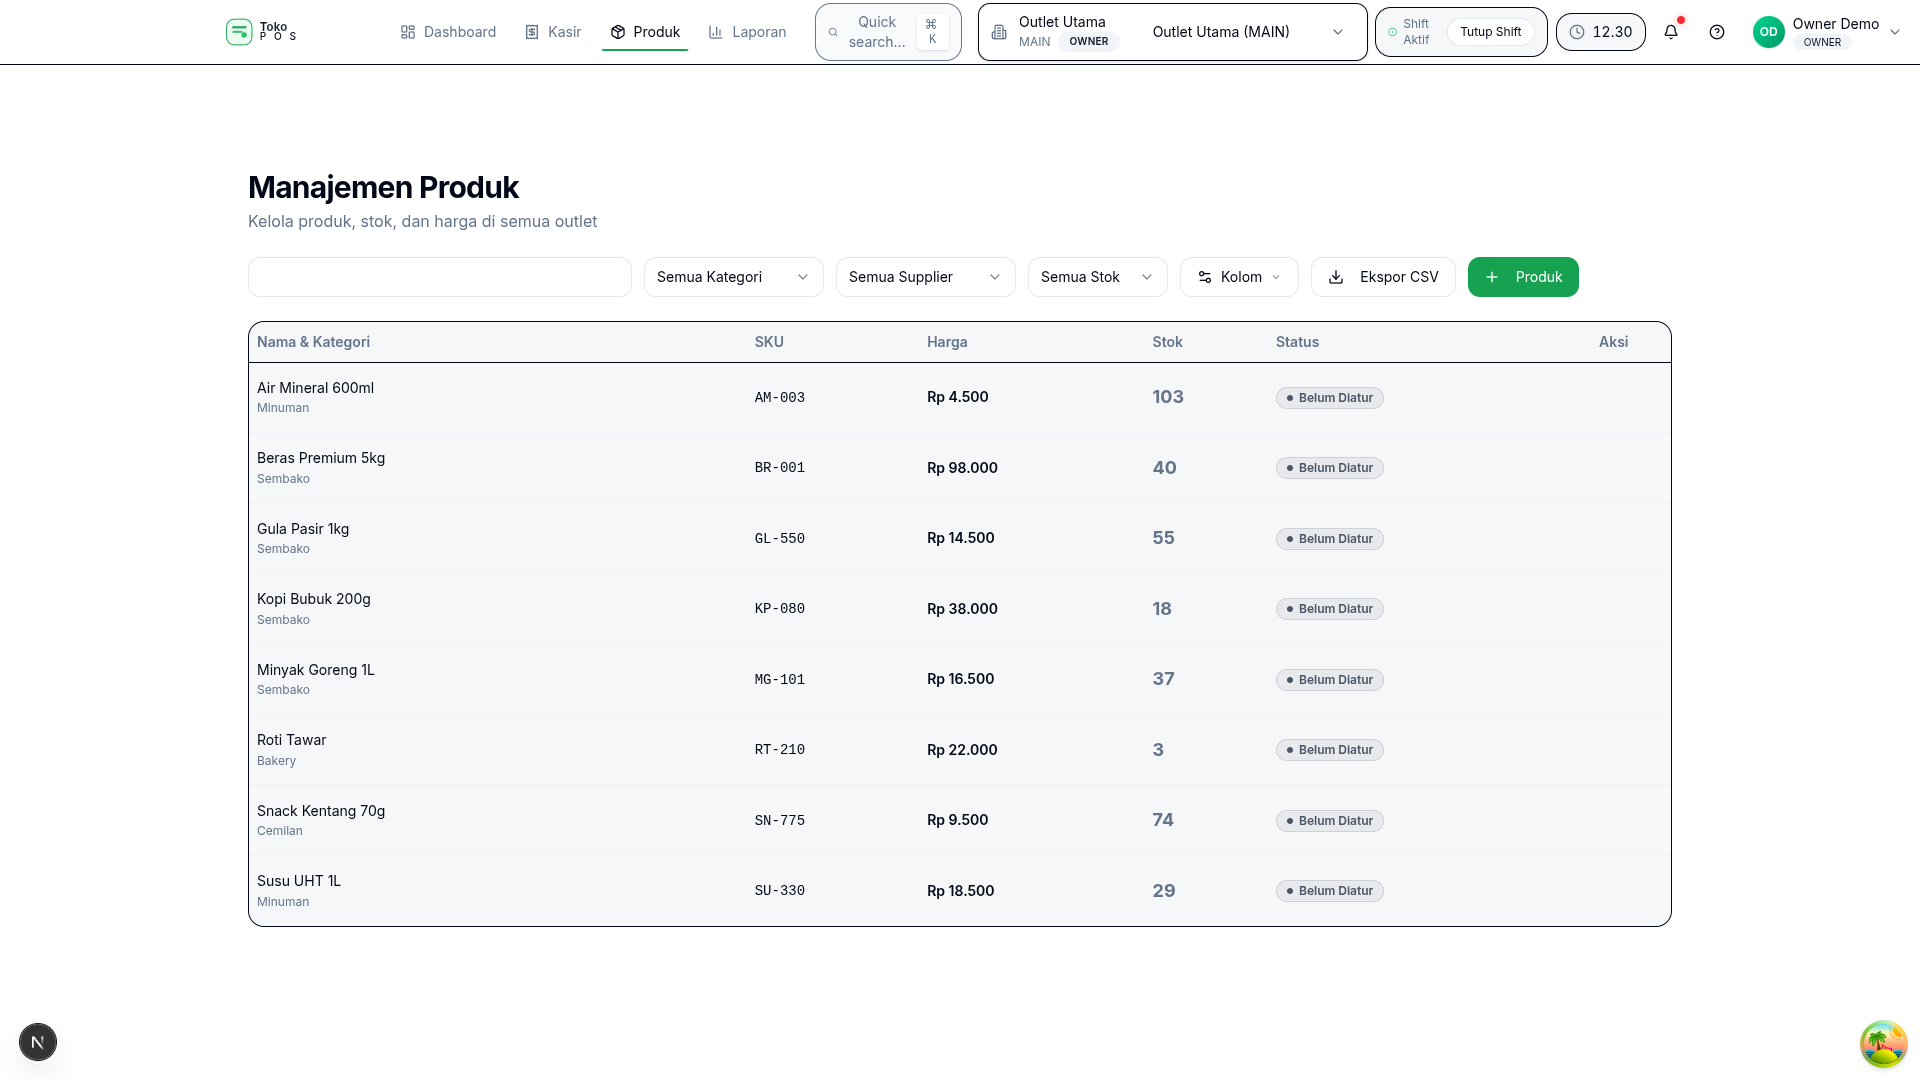Click the N badge in bottom-left corner
The height and width of the screenshot is (1080, 1920).
pyautogui.click(x=38, y=1042)
